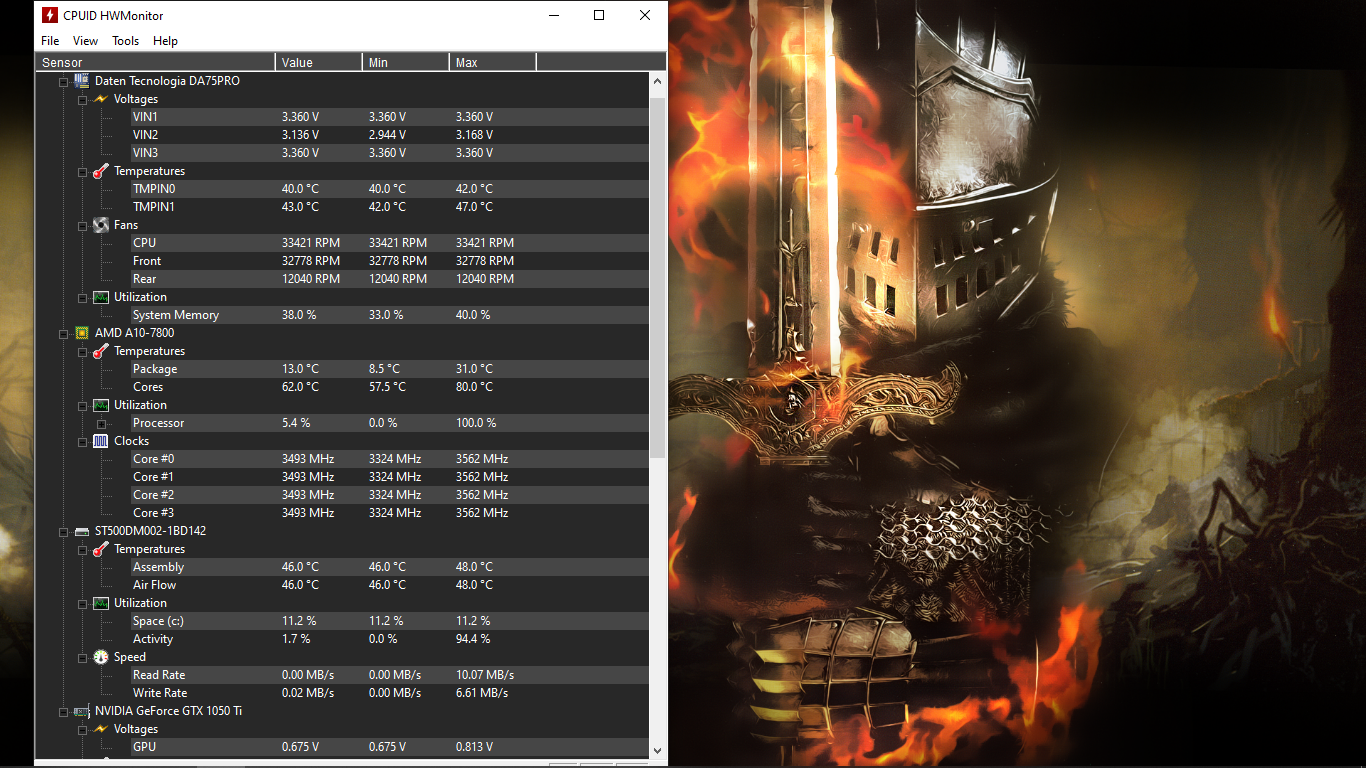Collapse the AMD A10-7800 node
Viewport: 1366px width, 768px height.
click(64, 333)
